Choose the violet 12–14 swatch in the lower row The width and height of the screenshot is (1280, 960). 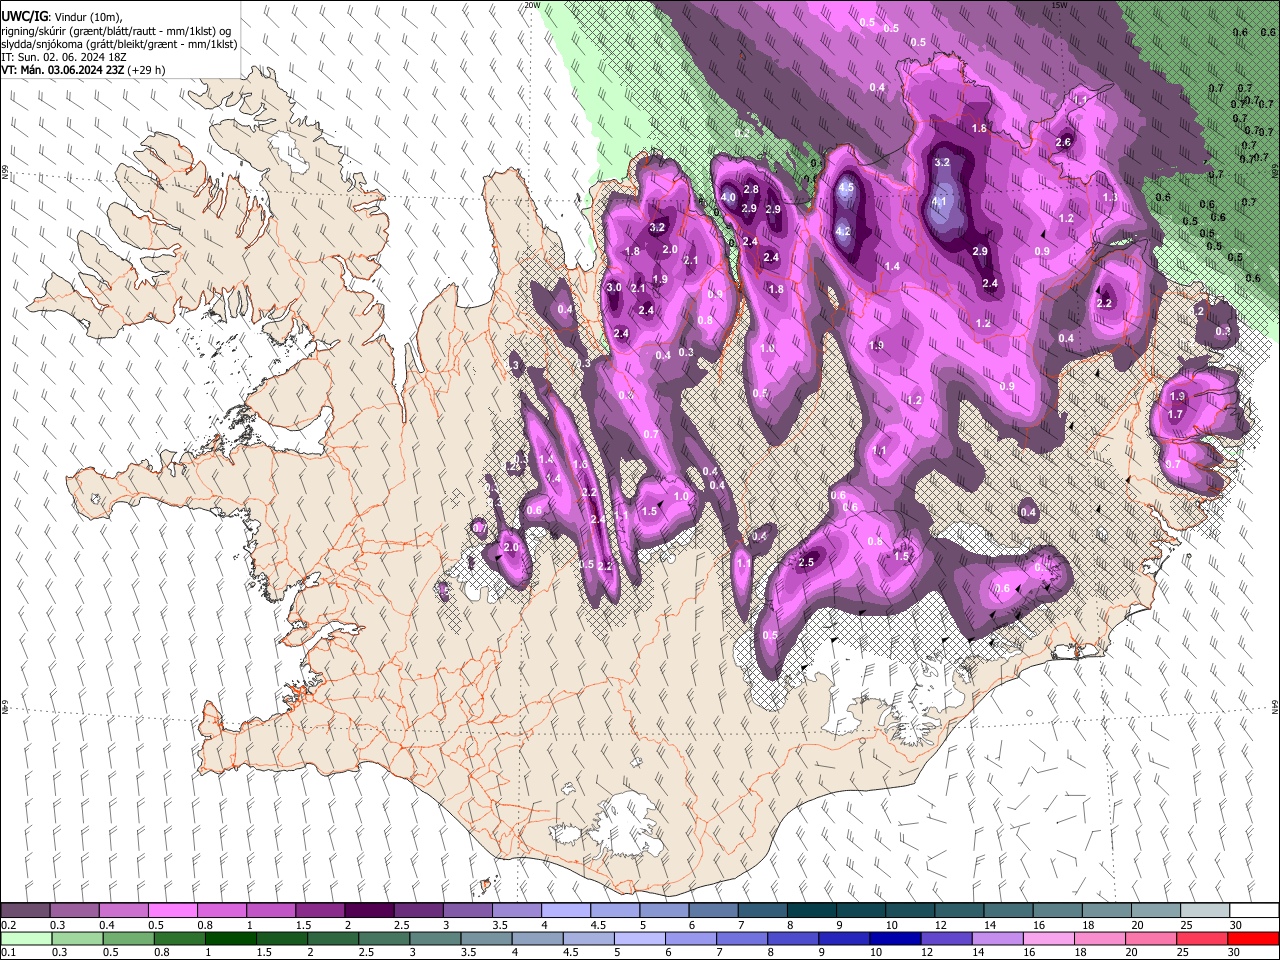click(946, 939)
